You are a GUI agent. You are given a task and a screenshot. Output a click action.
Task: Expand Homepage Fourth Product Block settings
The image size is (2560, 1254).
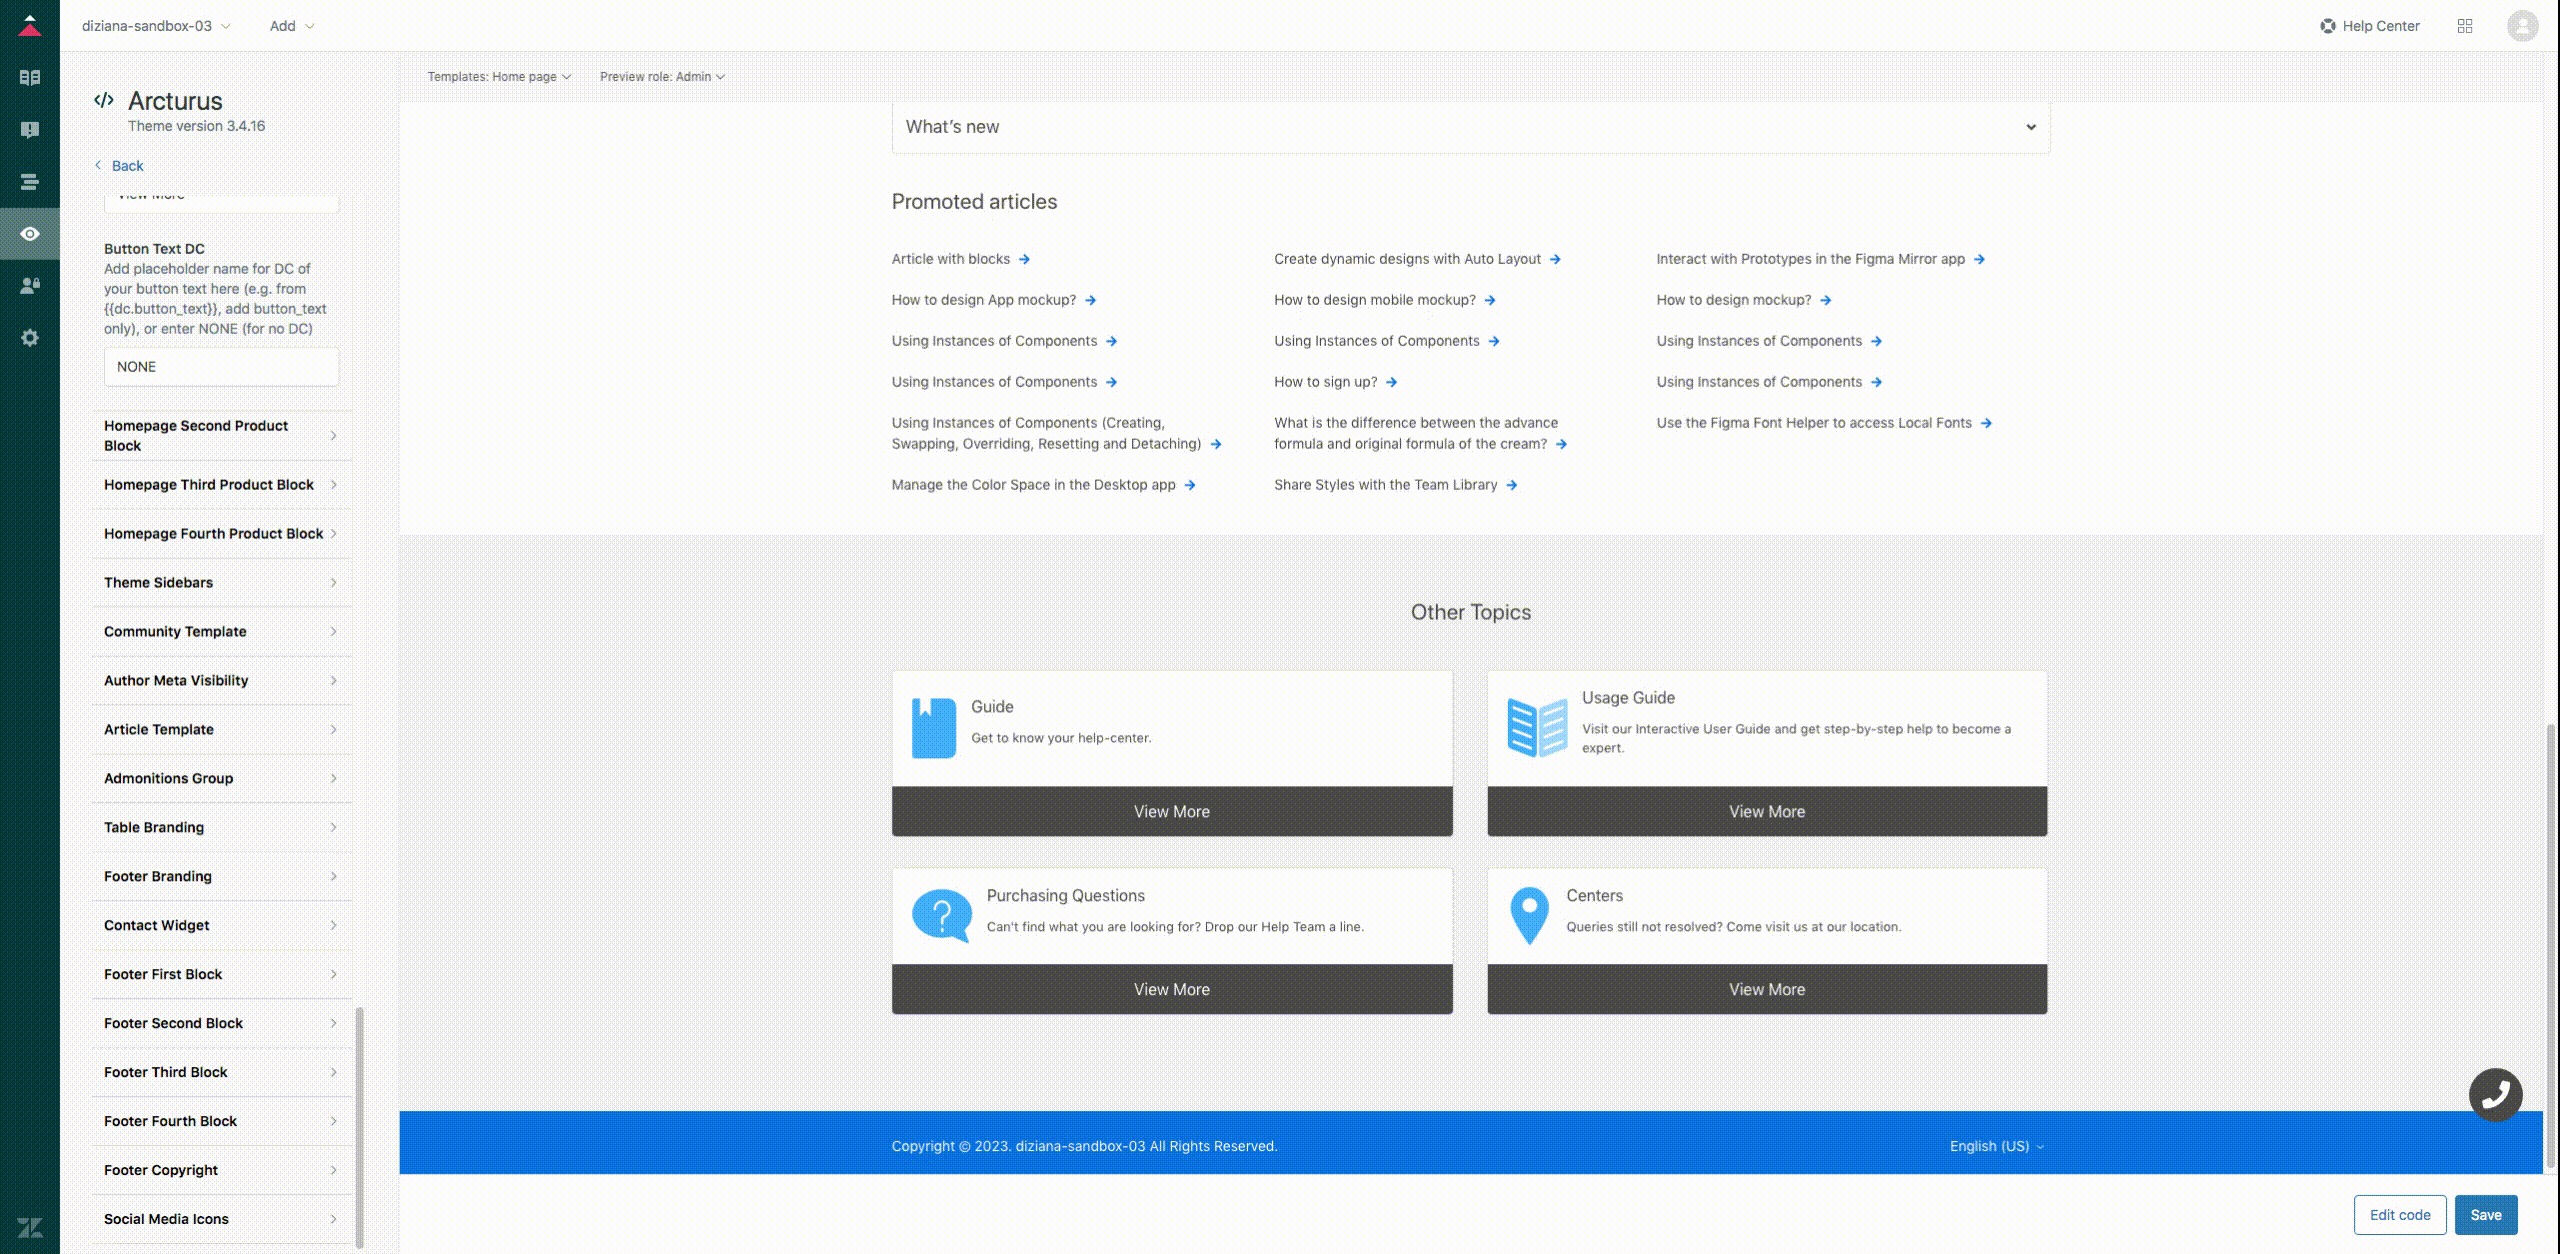[221, 534]
